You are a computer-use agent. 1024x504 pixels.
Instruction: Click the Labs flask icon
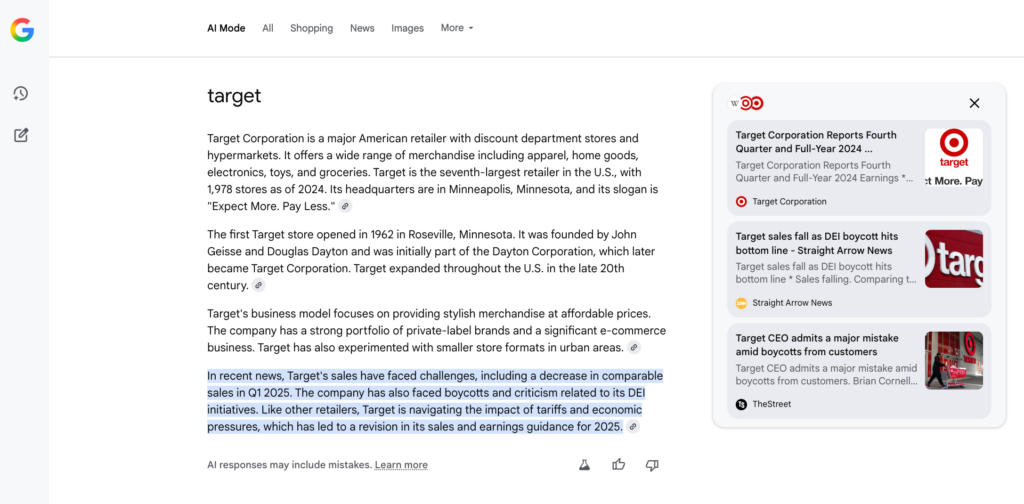(x=585, y=465)
